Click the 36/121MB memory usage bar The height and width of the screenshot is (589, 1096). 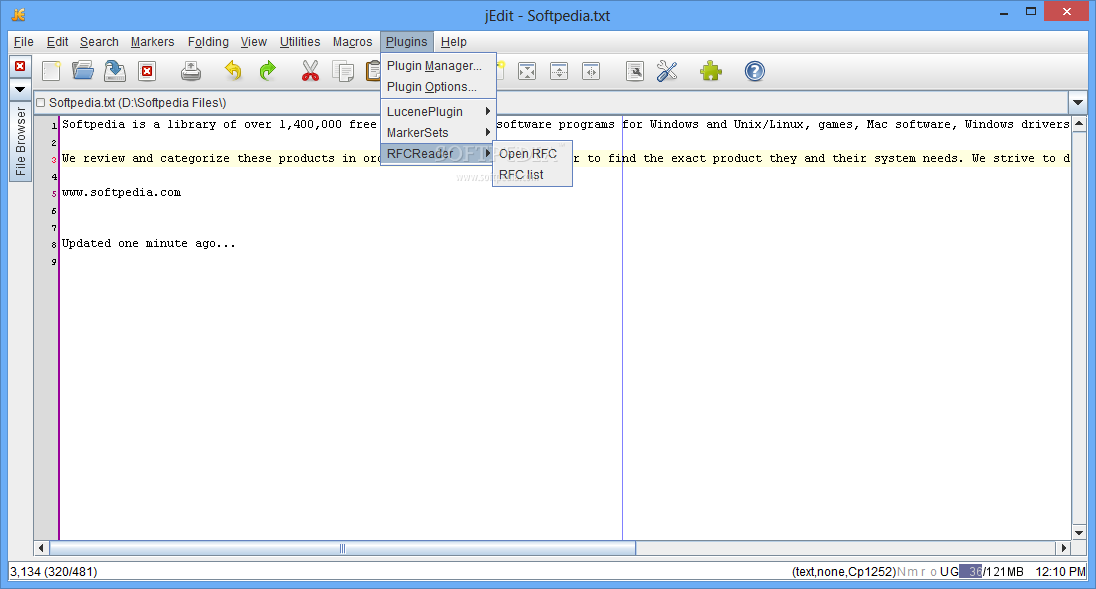[x=993, y=572]
